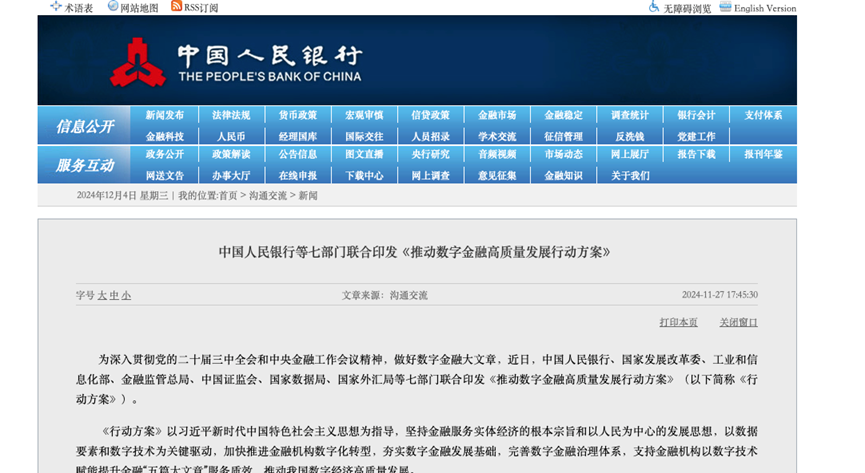Click the 网站地图 globe icon
The width and height of the screenshot is (865, 473).
111,7
